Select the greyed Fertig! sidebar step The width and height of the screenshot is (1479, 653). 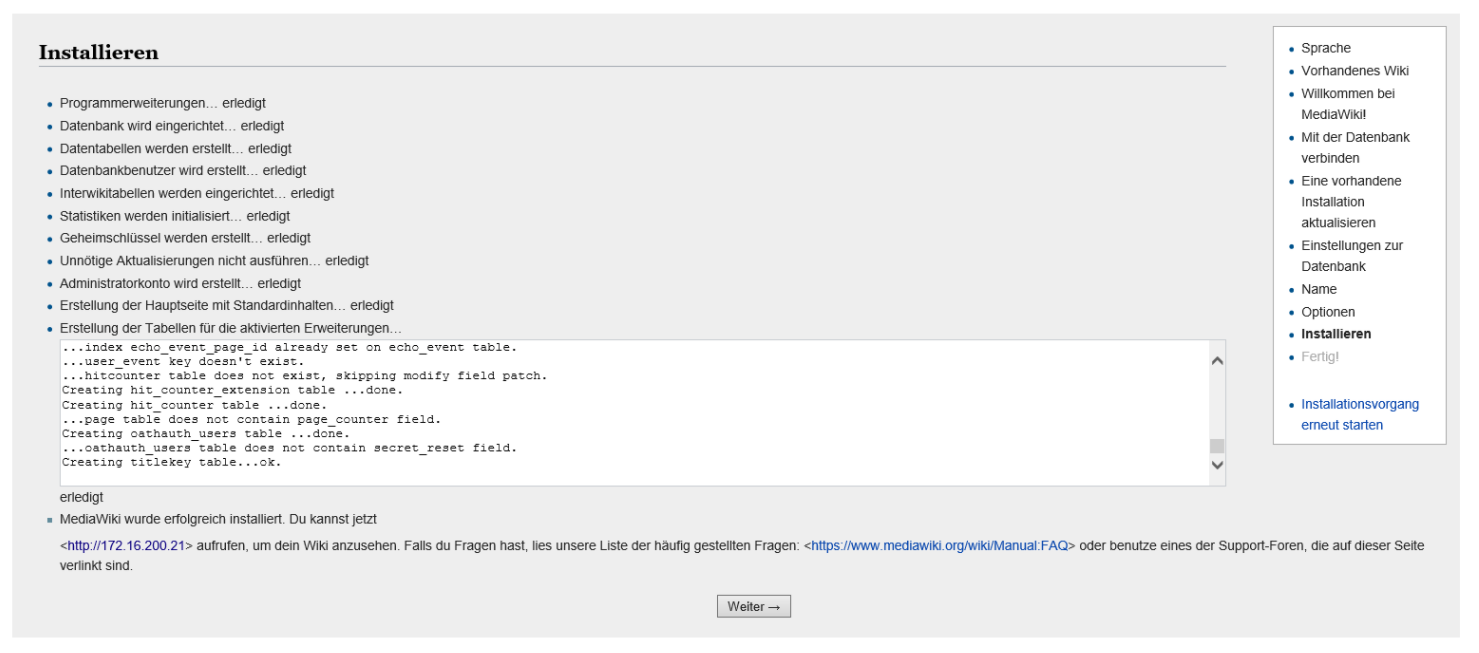pyautogui.click(x=1320, y=356)
